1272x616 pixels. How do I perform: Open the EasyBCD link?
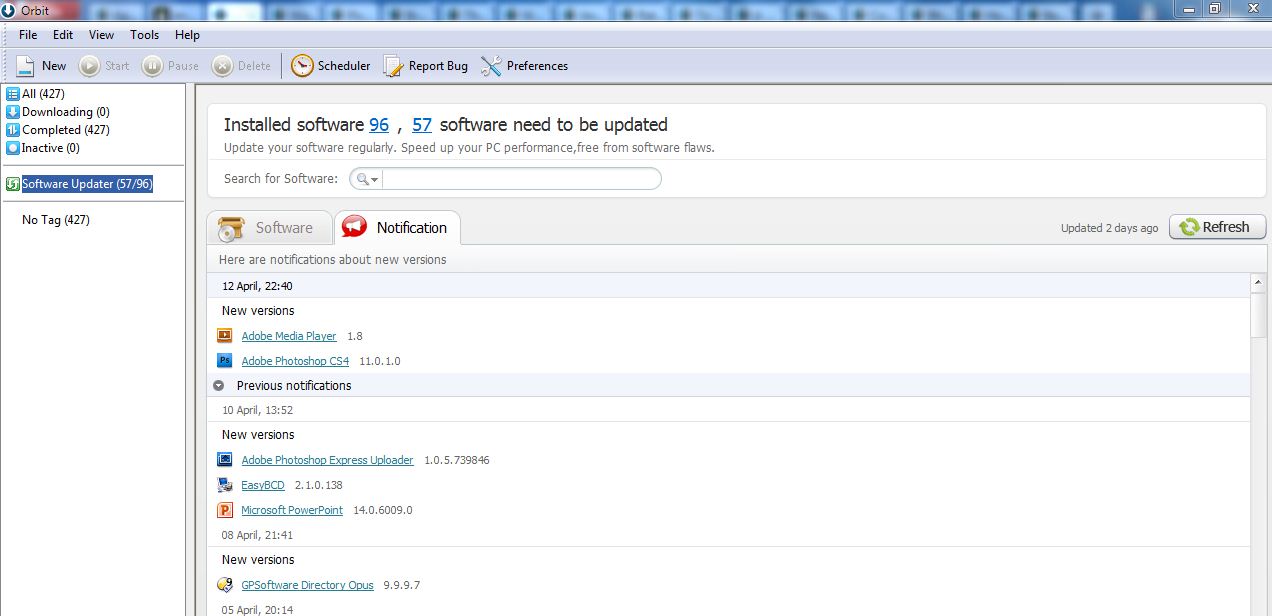(x=263, y=485)
